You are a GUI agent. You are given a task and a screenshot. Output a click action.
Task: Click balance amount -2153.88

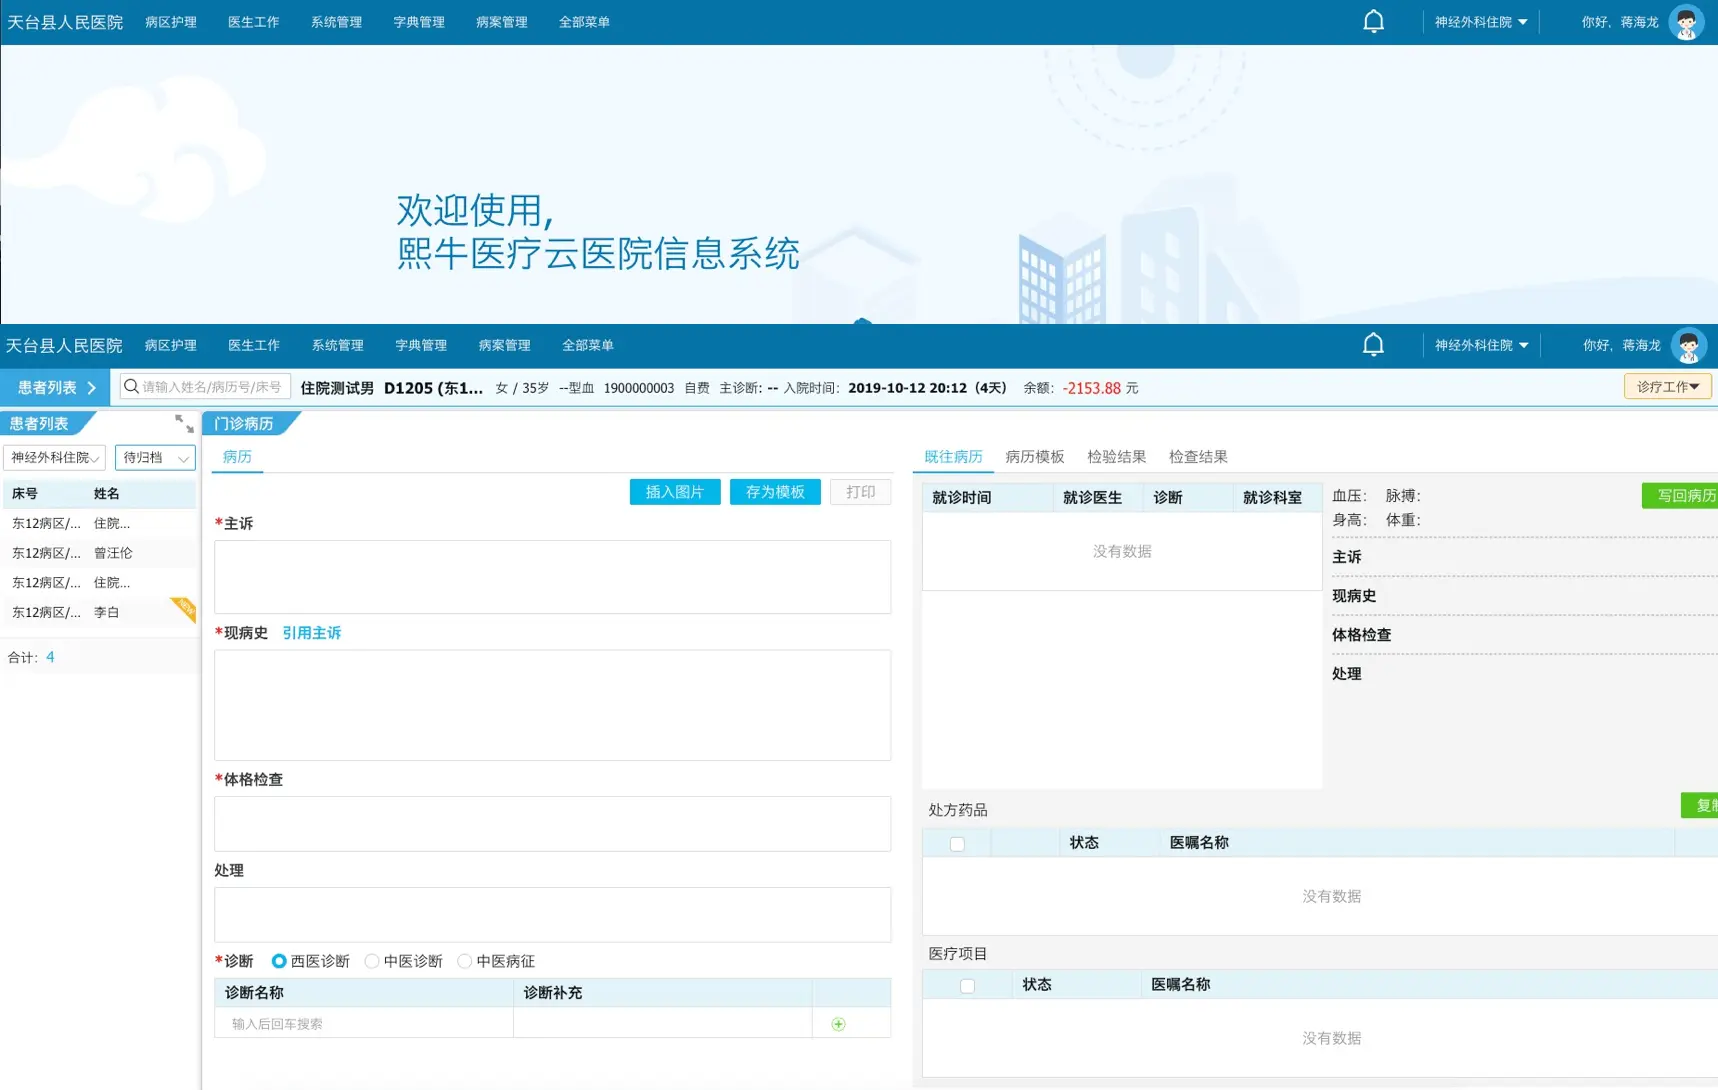[1091, 388]
